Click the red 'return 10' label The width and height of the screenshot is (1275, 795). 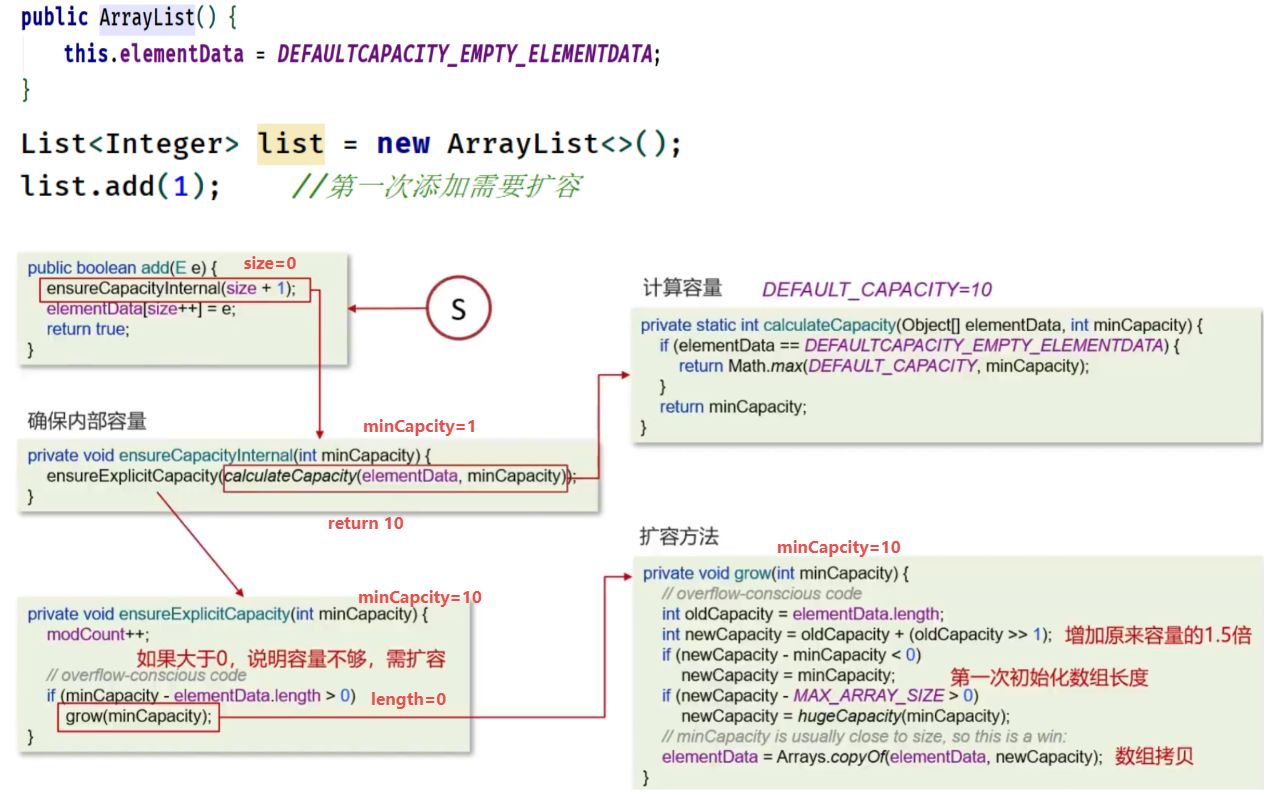pyautogui.click(x=366, y=523)
